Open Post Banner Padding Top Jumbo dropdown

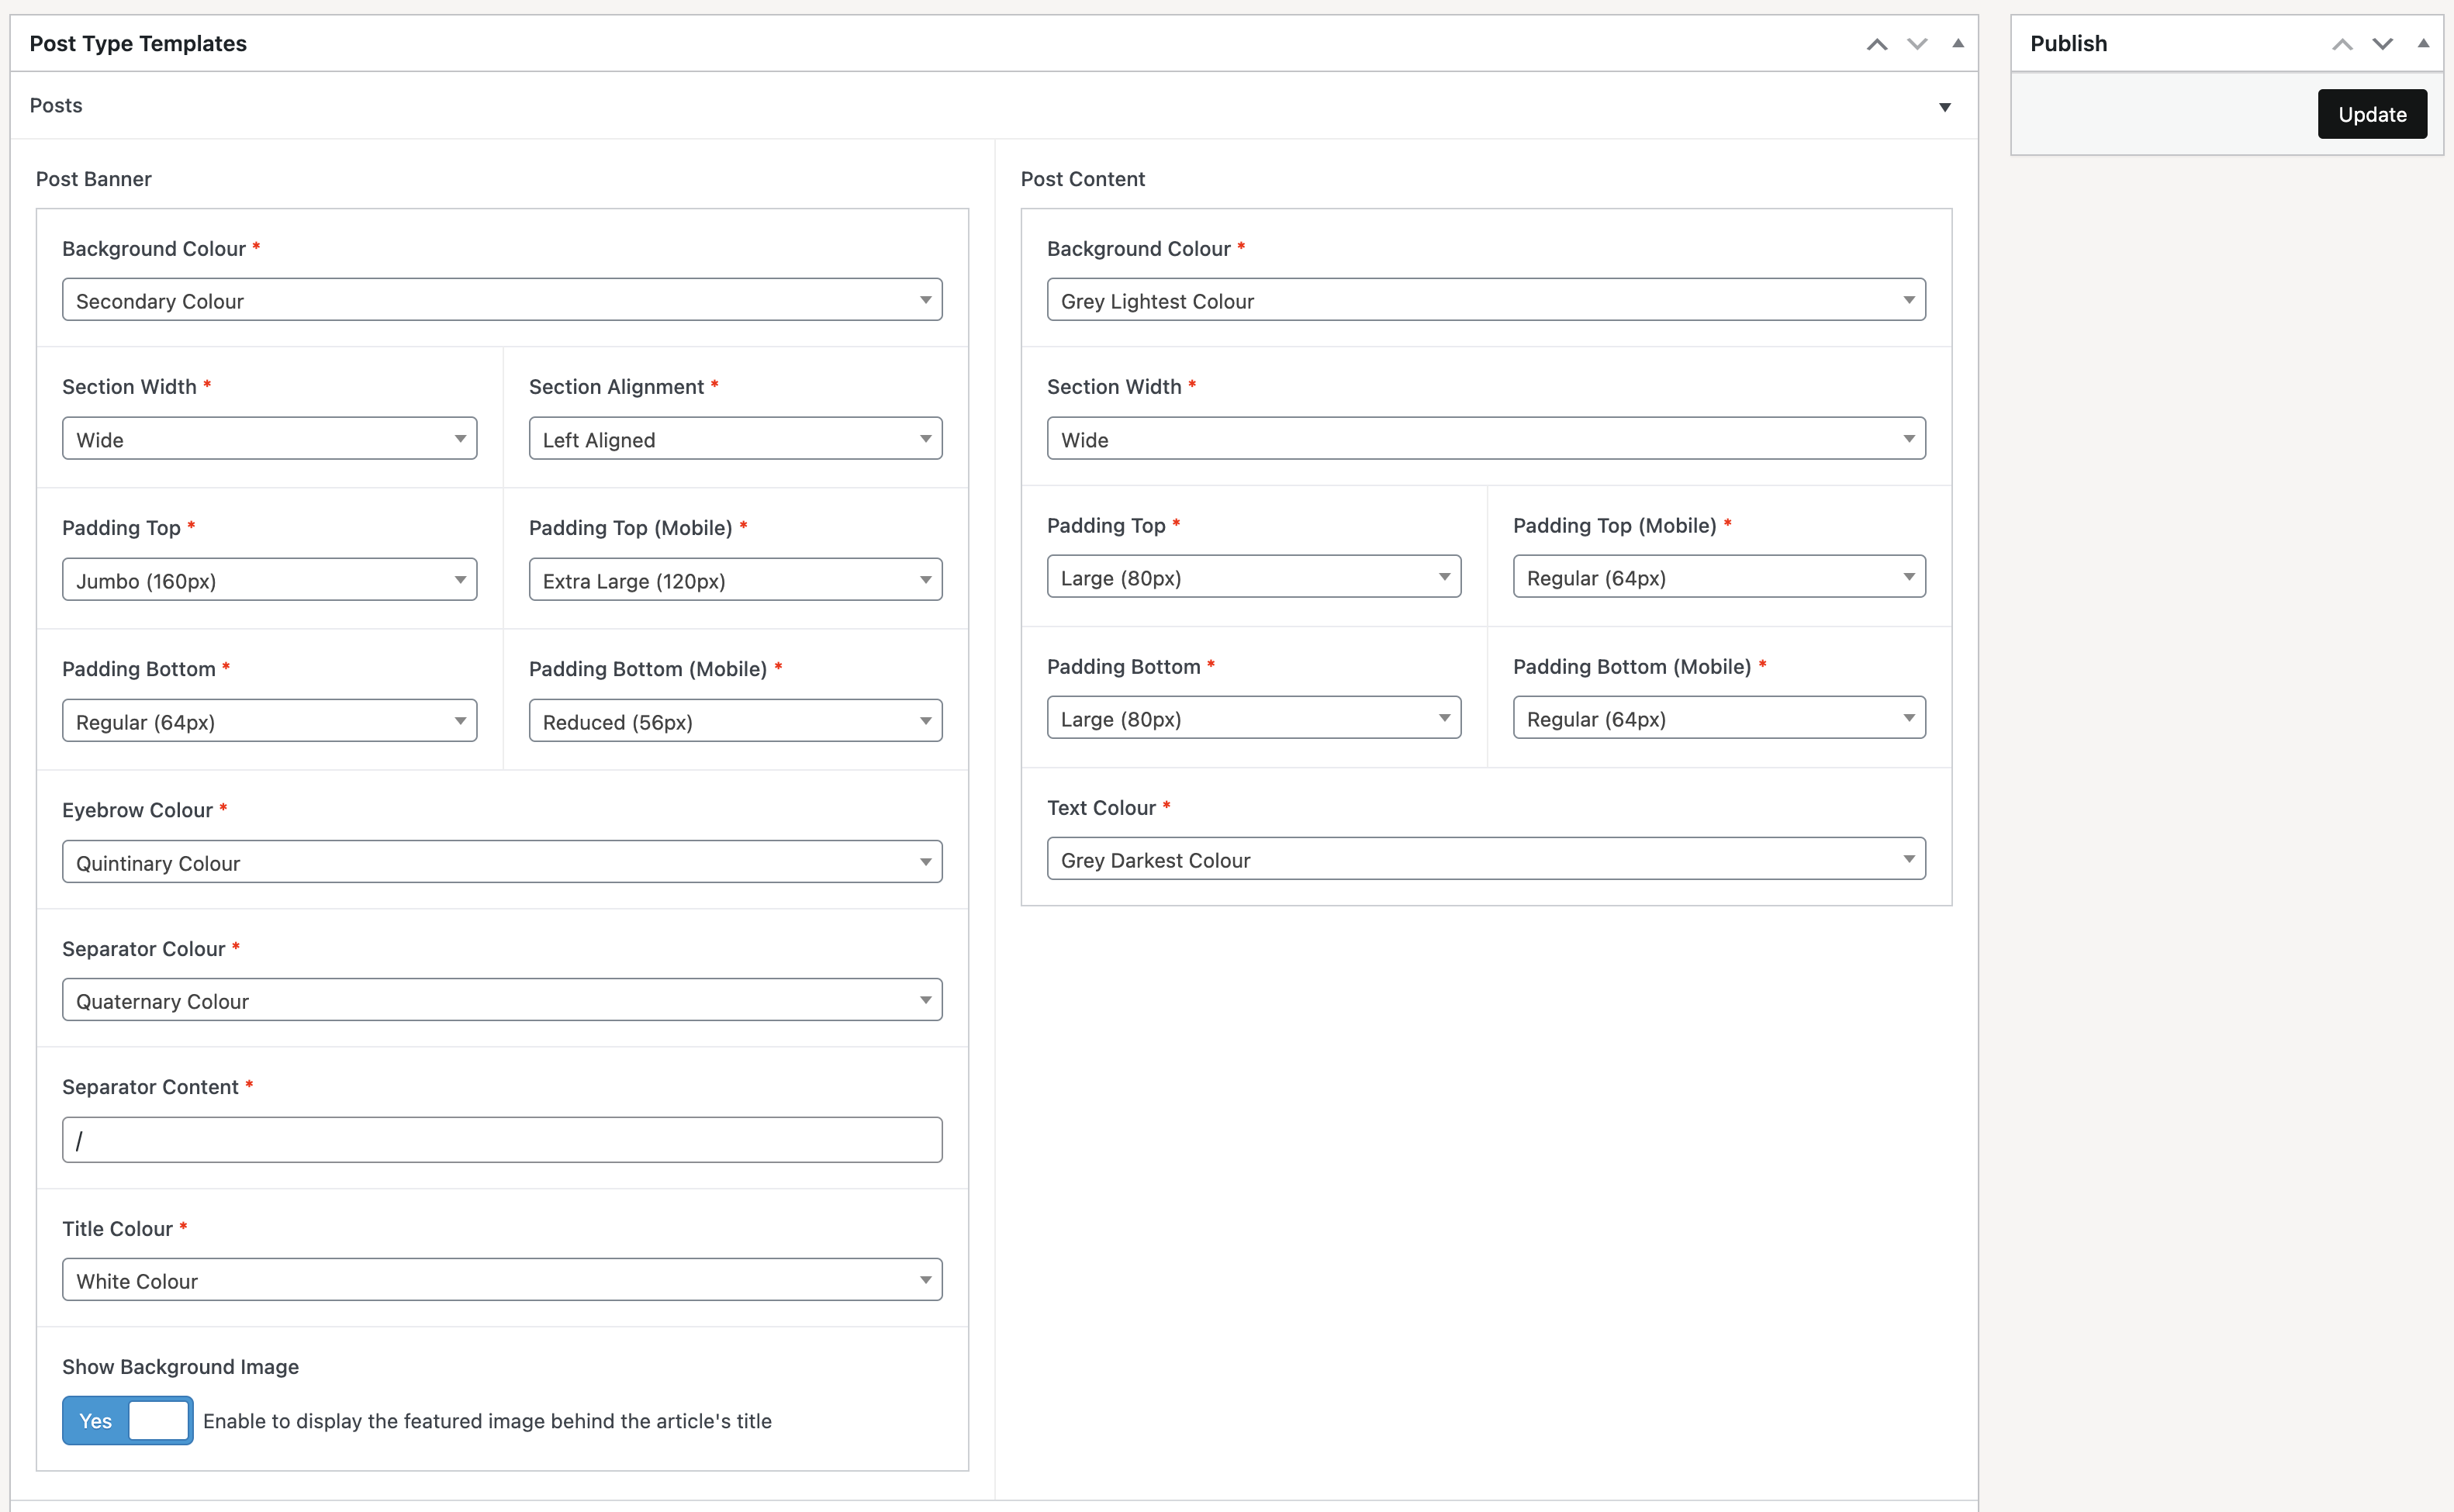tap(269, 580)
